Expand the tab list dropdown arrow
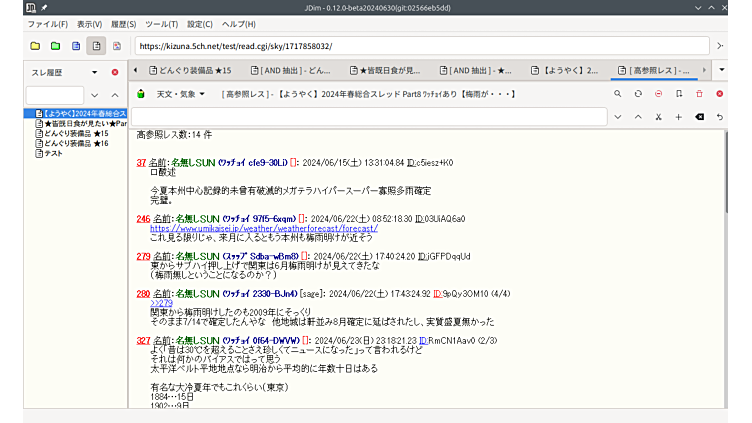 (x=721, y=71)
